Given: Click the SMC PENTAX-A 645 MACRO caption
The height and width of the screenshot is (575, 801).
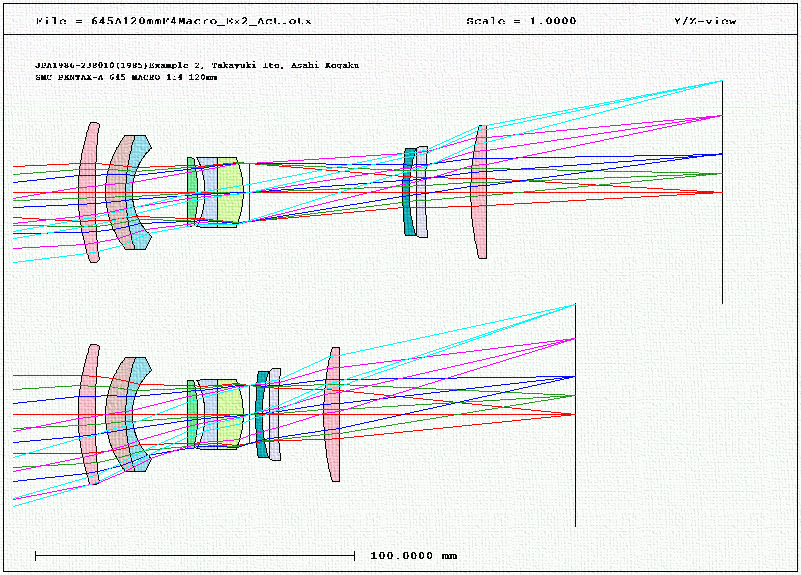Looking at the screenshot, I should click(126, 78).
